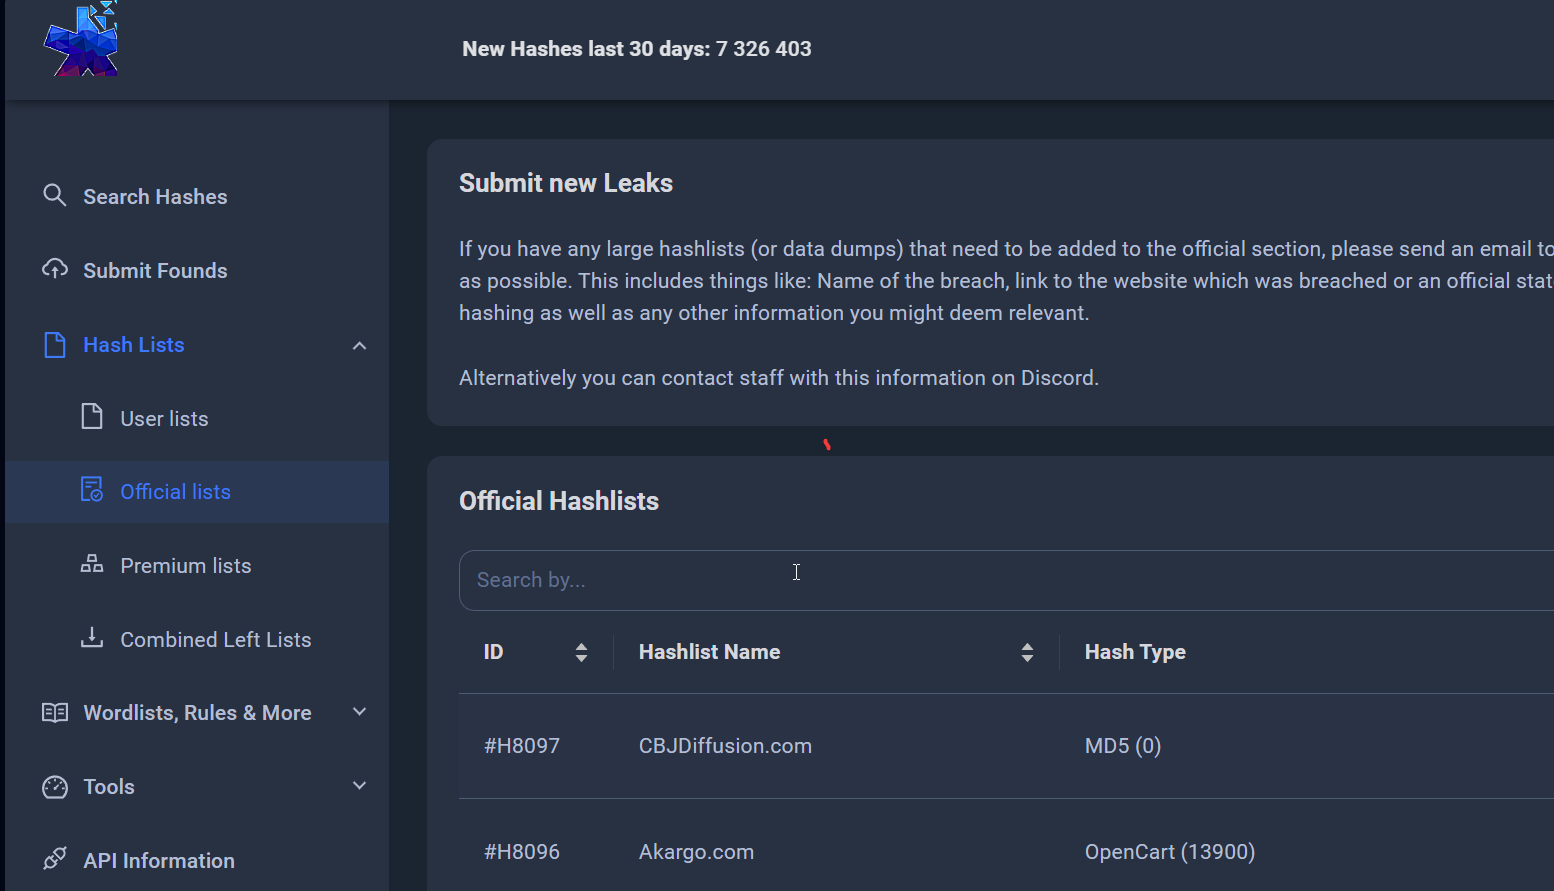Open the CBJDiffusion.com hashlist row
The width and height of the screenshot is (1554, 891).
tap(725, 746)
